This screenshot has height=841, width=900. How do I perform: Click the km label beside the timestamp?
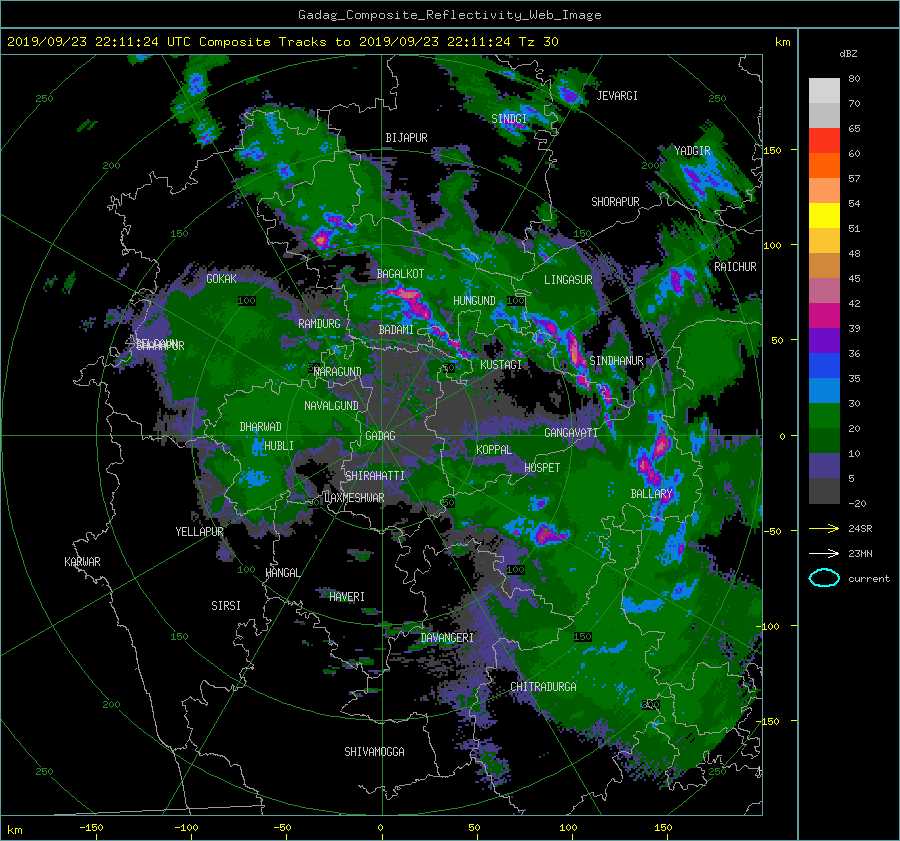click(782, 42)
